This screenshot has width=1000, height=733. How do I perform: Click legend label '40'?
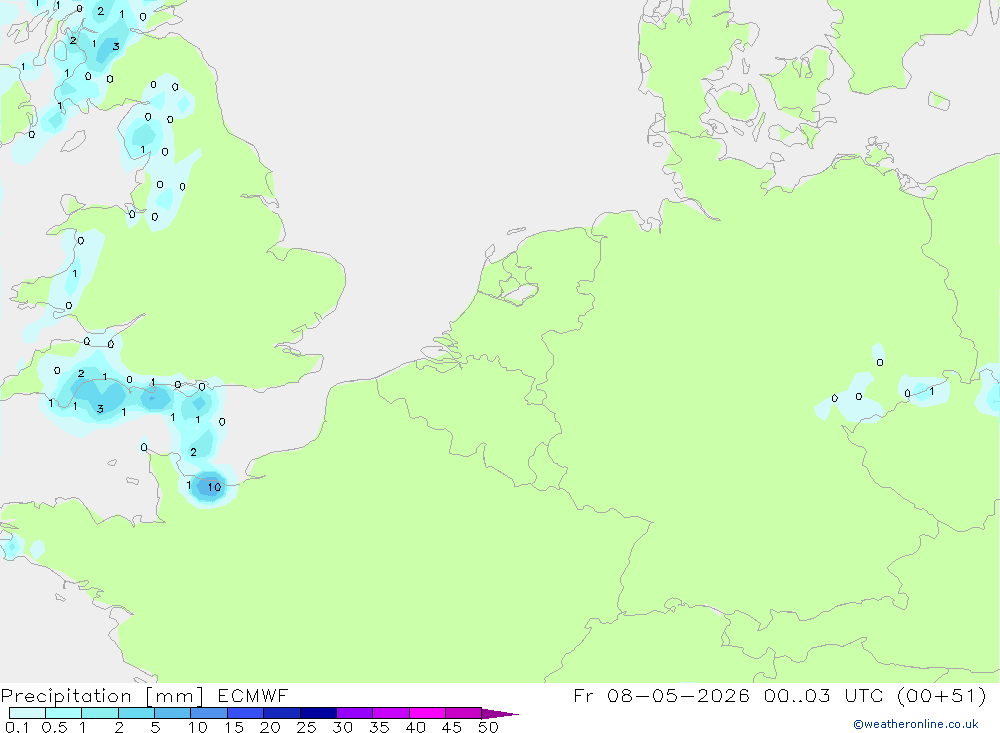click(415, 727)
